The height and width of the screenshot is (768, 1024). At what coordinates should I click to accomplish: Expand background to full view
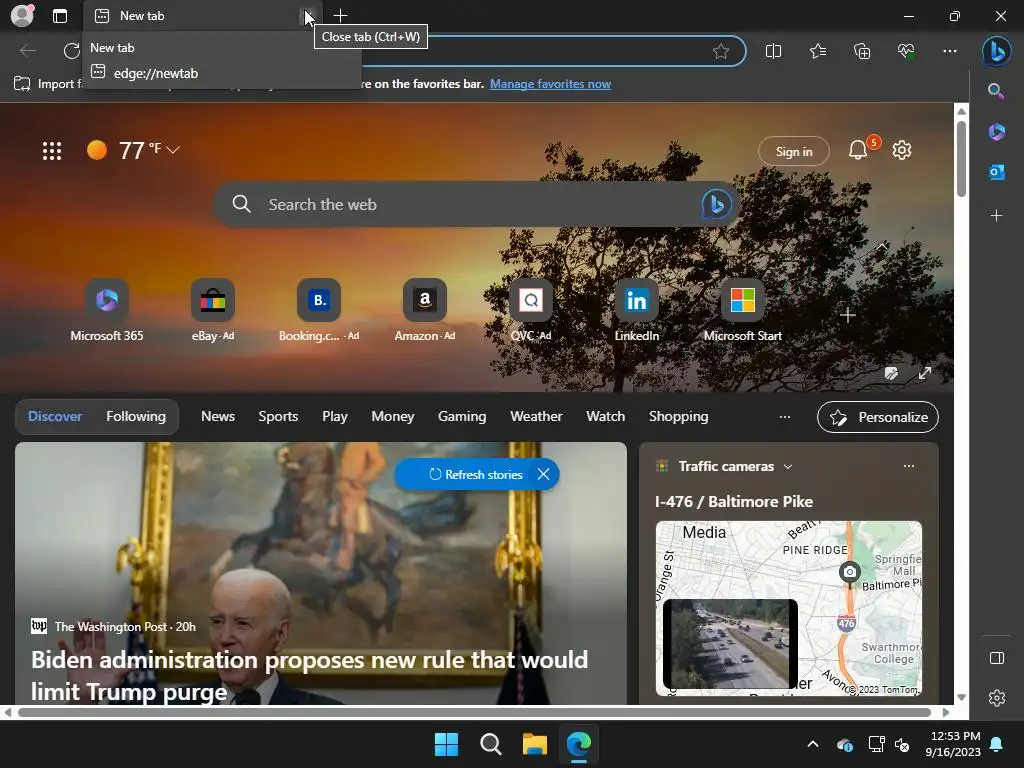pyautogui.click(x=925, y=374)
